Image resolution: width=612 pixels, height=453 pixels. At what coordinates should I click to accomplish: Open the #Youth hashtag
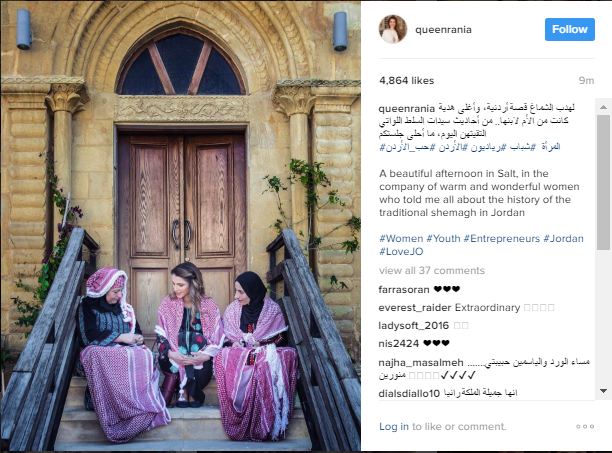coord(443,238)
